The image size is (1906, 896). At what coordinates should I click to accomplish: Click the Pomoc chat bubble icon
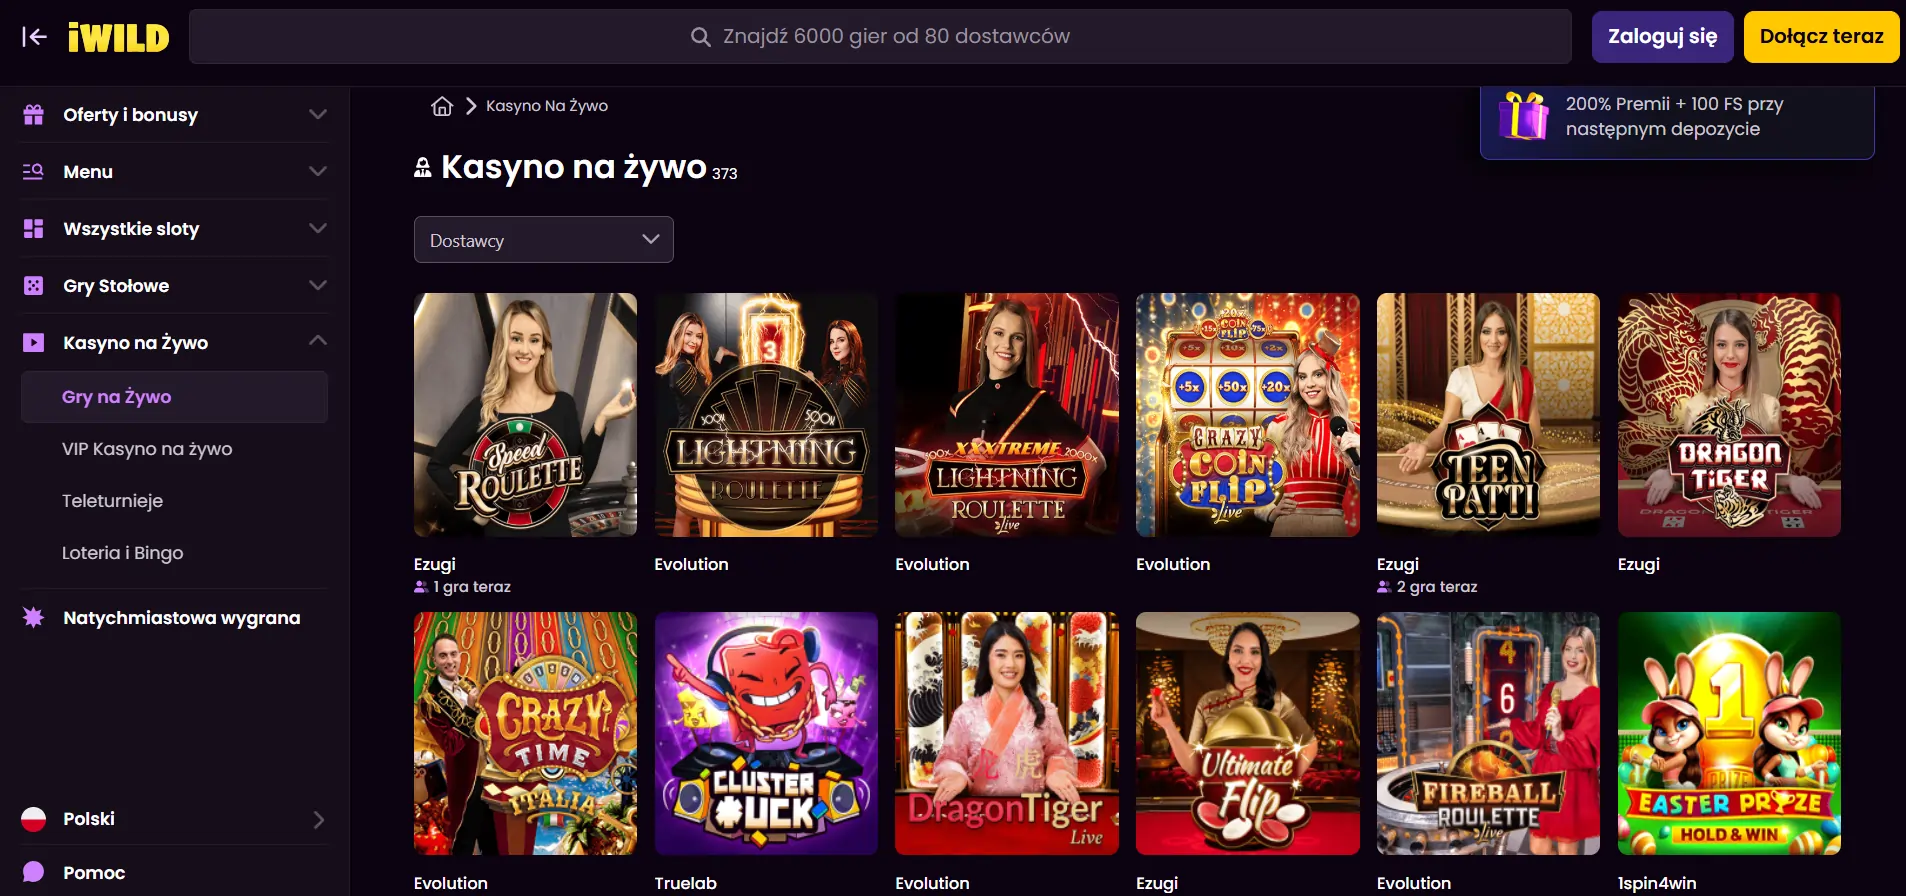(33, 872)
